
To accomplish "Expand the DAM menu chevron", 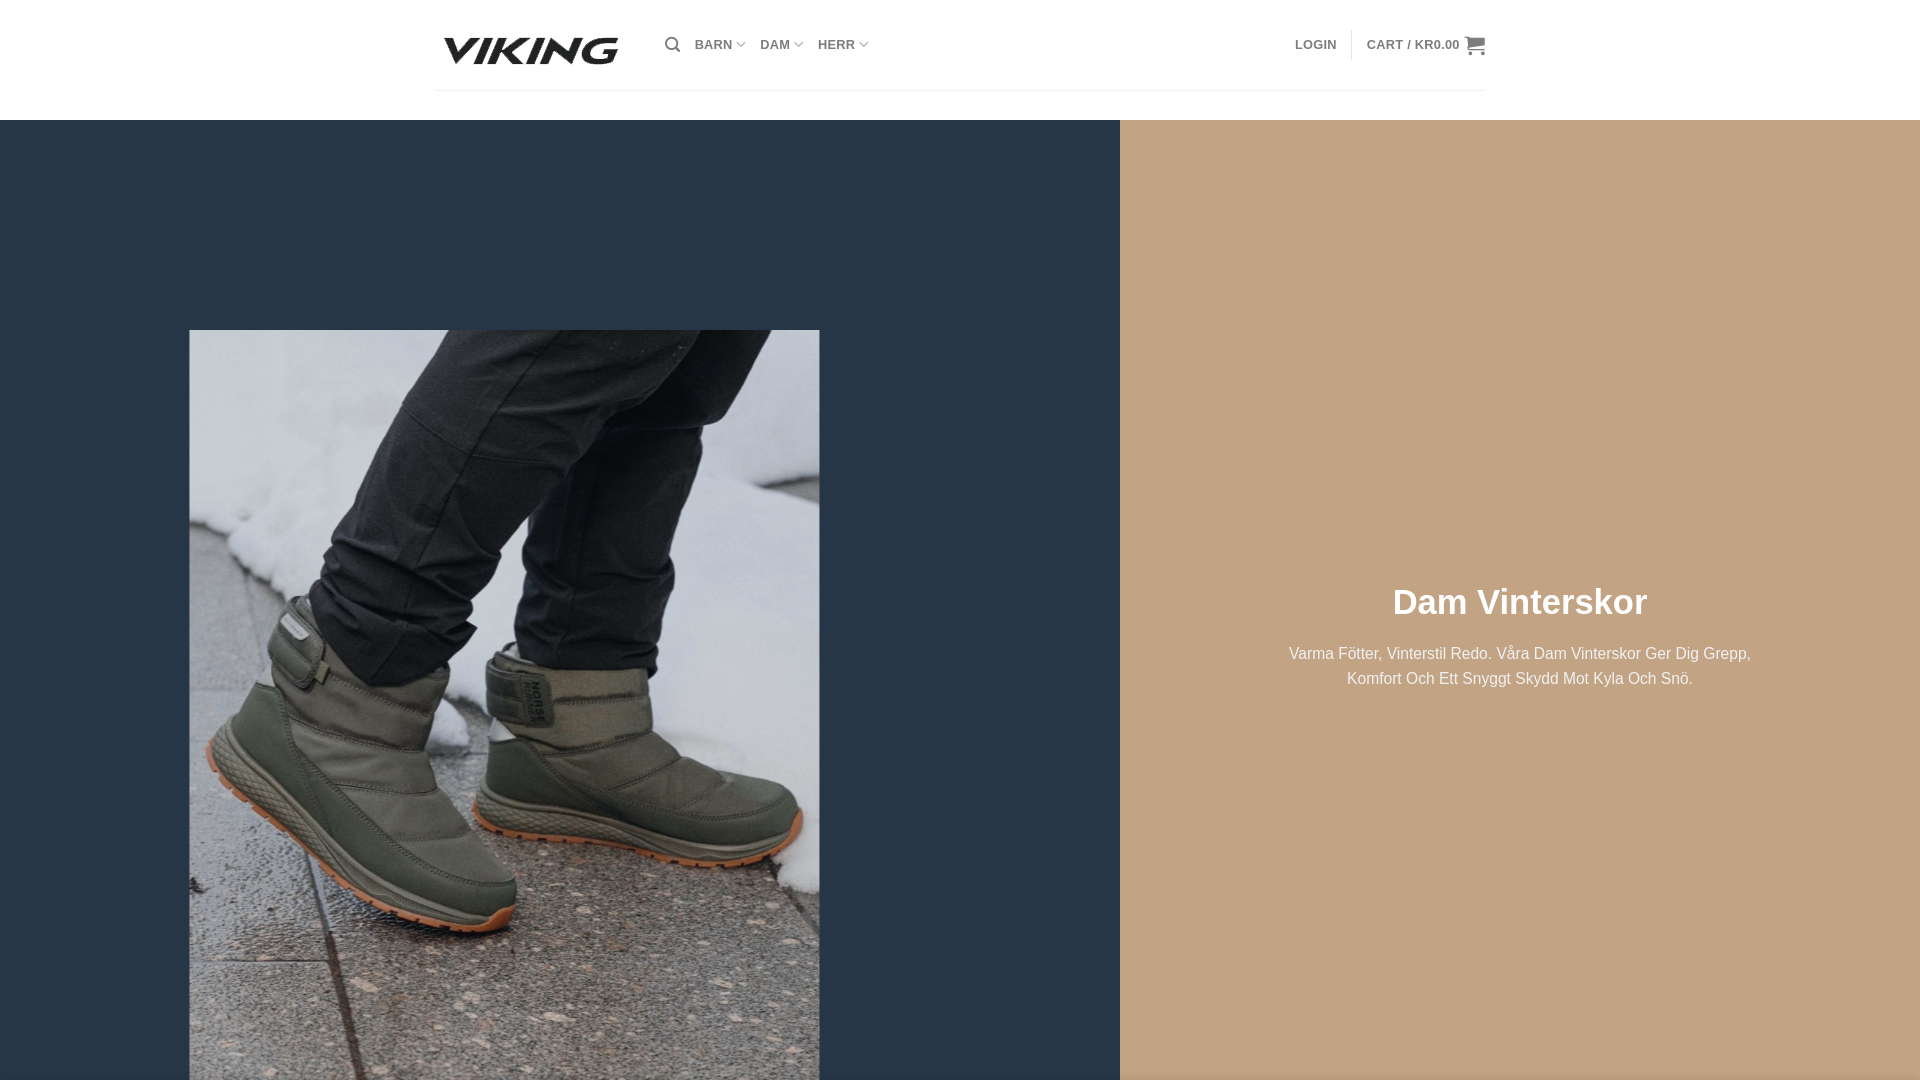I will (798, 45).
